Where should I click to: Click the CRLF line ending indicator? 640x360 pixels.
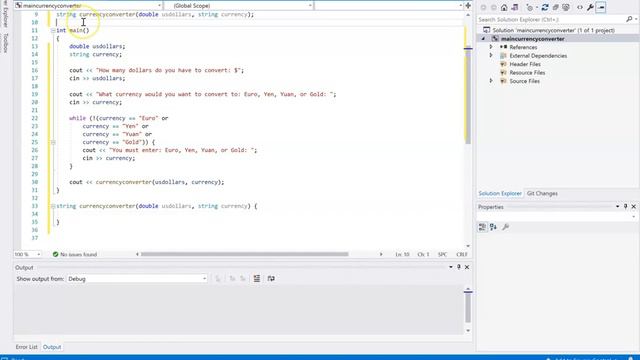tap(462, 254)
